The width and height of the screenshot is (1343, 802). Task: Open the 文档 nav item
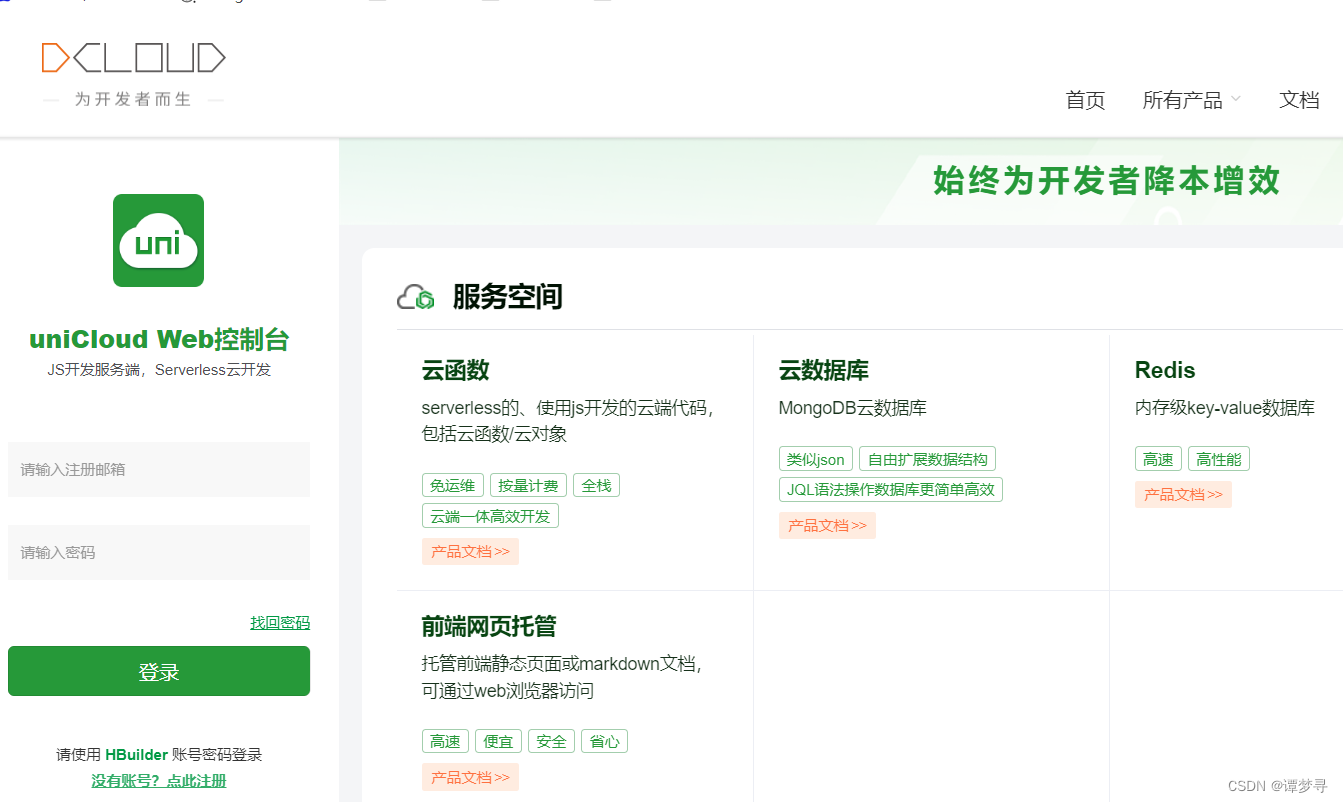[1299, 100]
